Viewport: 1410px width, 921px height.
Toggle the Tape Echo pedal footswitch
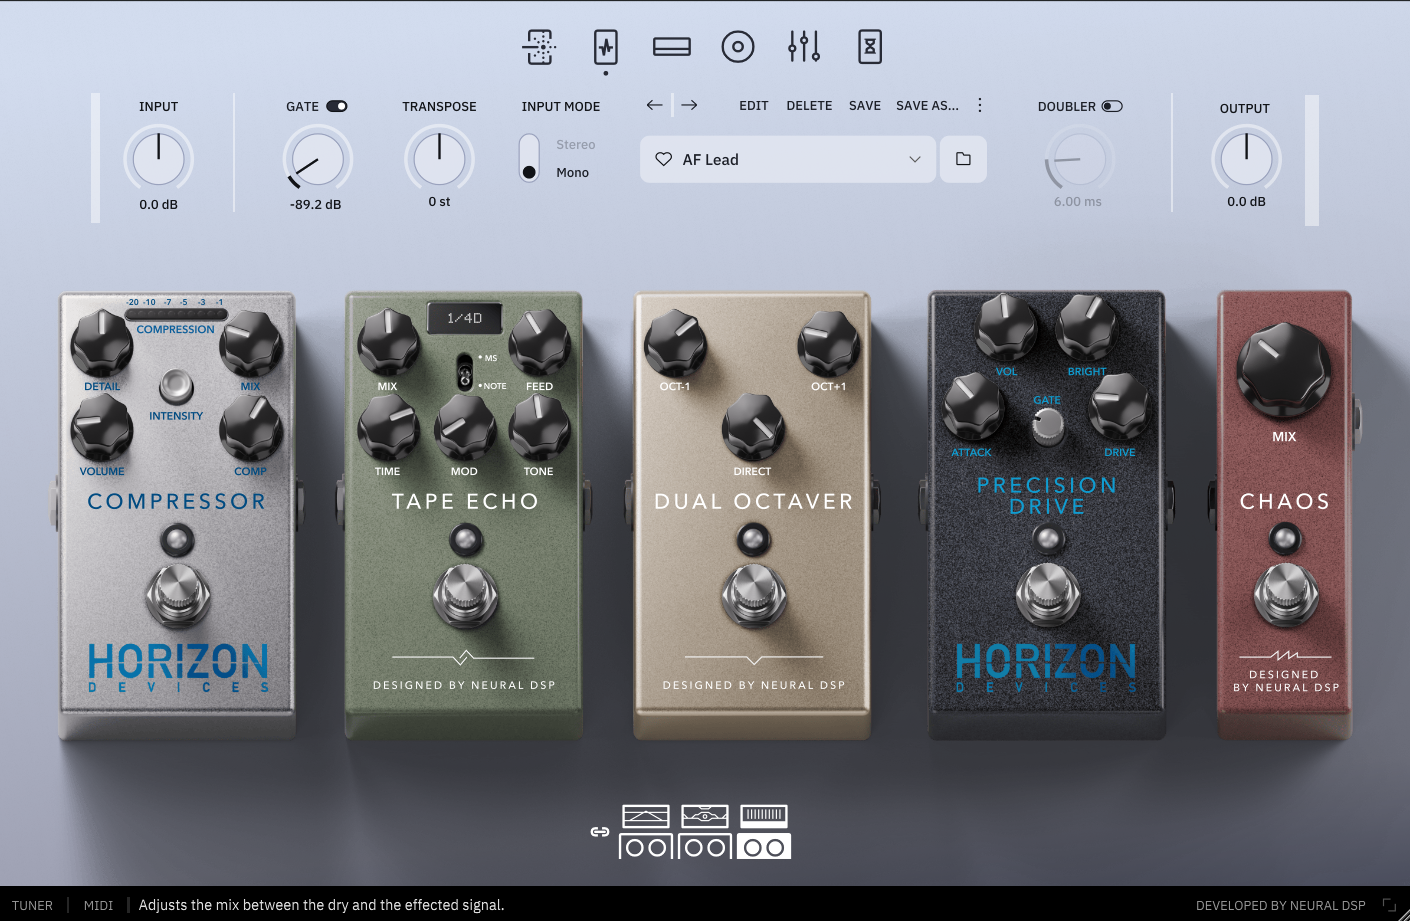[x=465, y=594]
